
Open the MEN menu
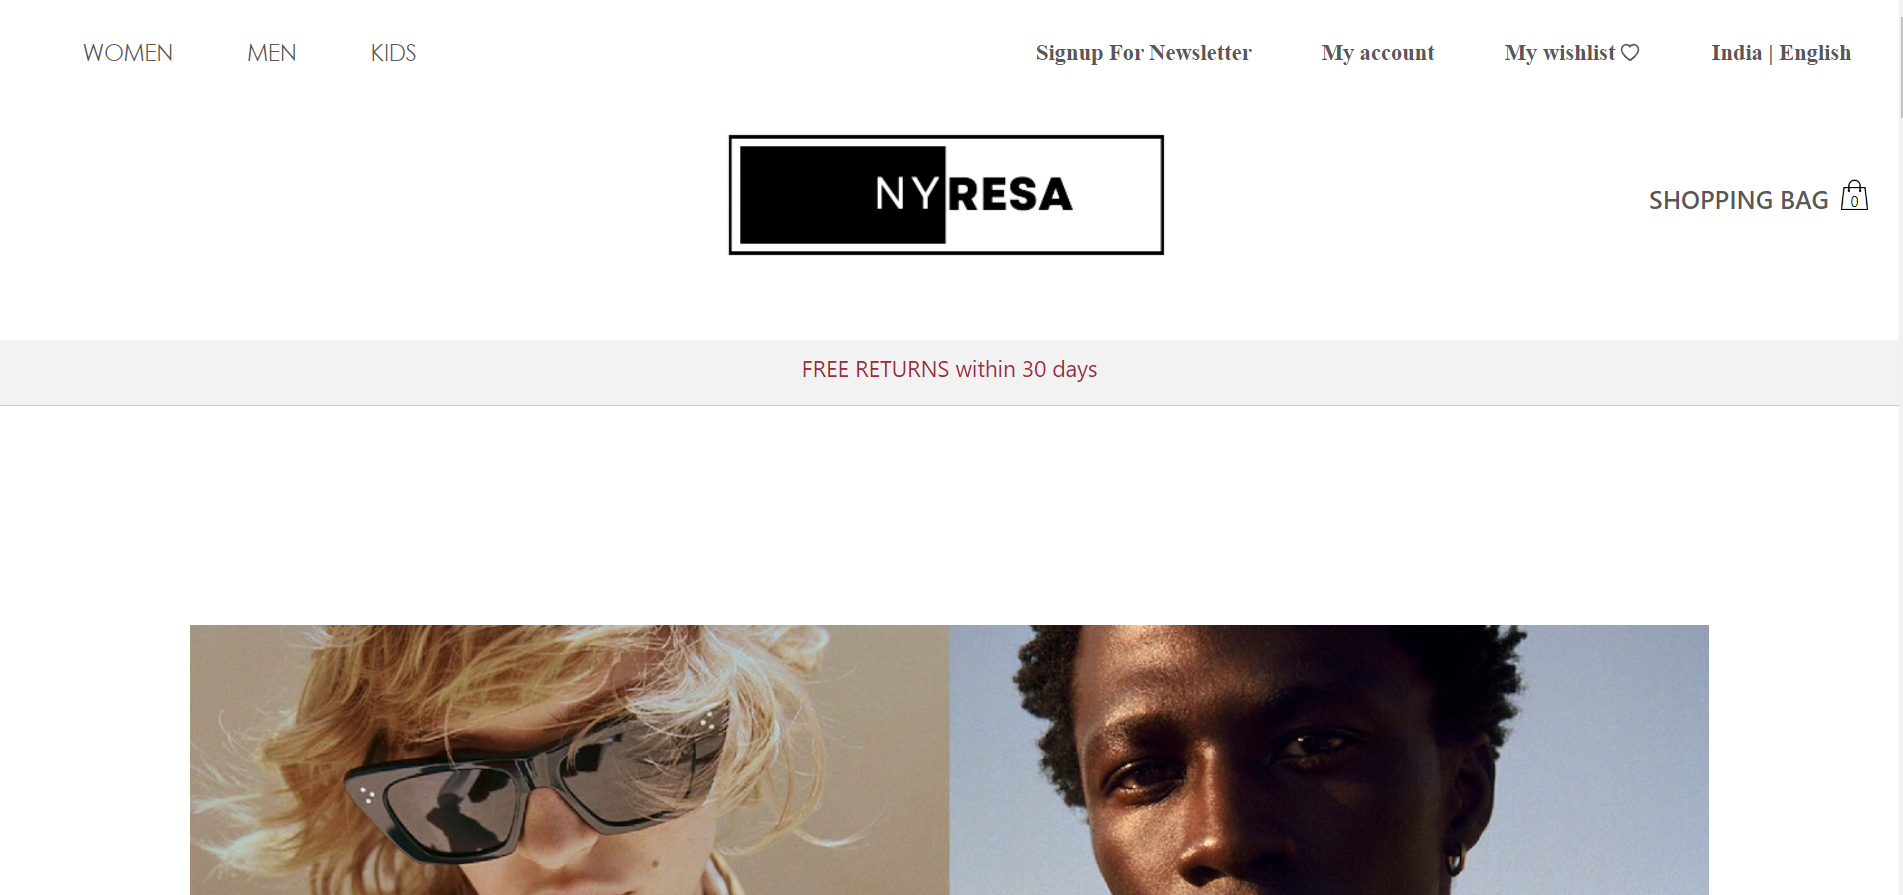point(272,53)
